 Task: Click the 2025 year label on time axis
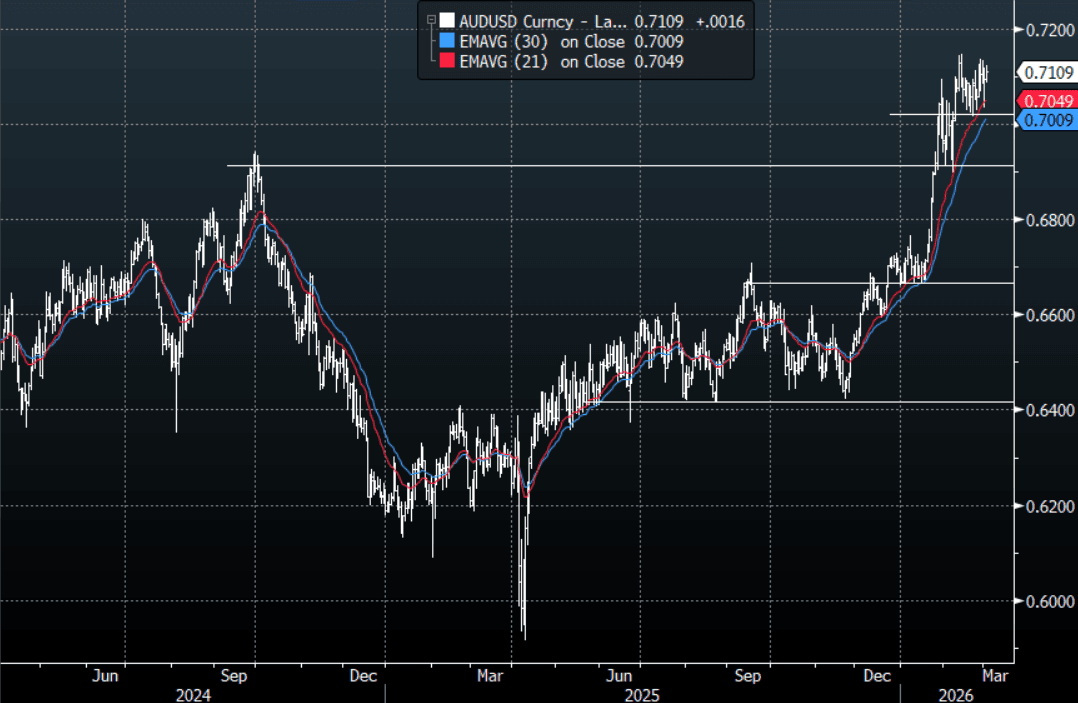click(x=641, y=695)
